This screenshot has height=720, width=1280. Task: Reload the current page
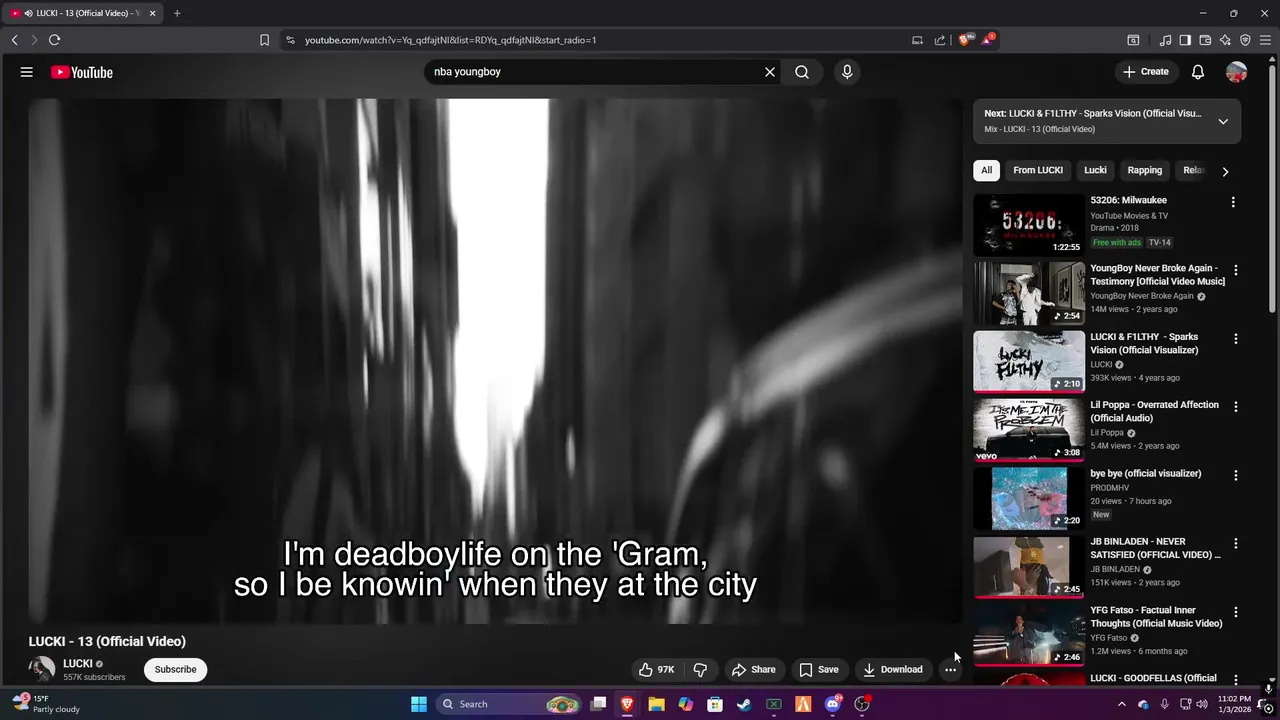[x=54, y=40]
